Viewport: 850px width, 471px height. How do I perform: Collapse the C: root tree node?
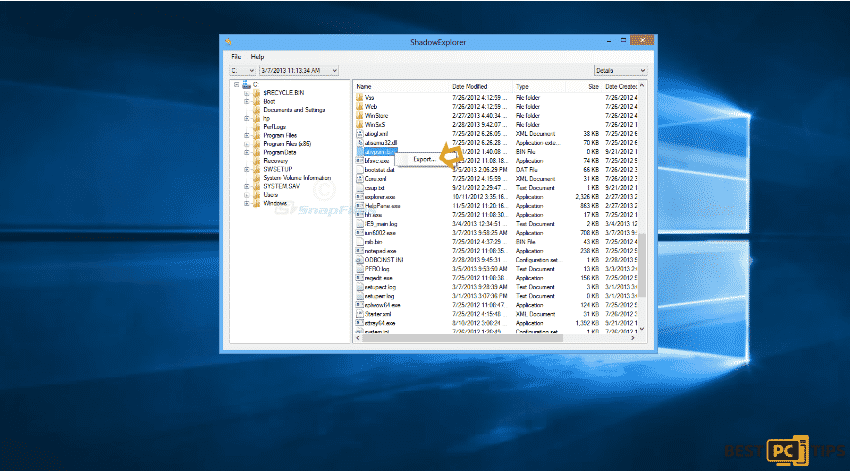(x=236, y=85)
